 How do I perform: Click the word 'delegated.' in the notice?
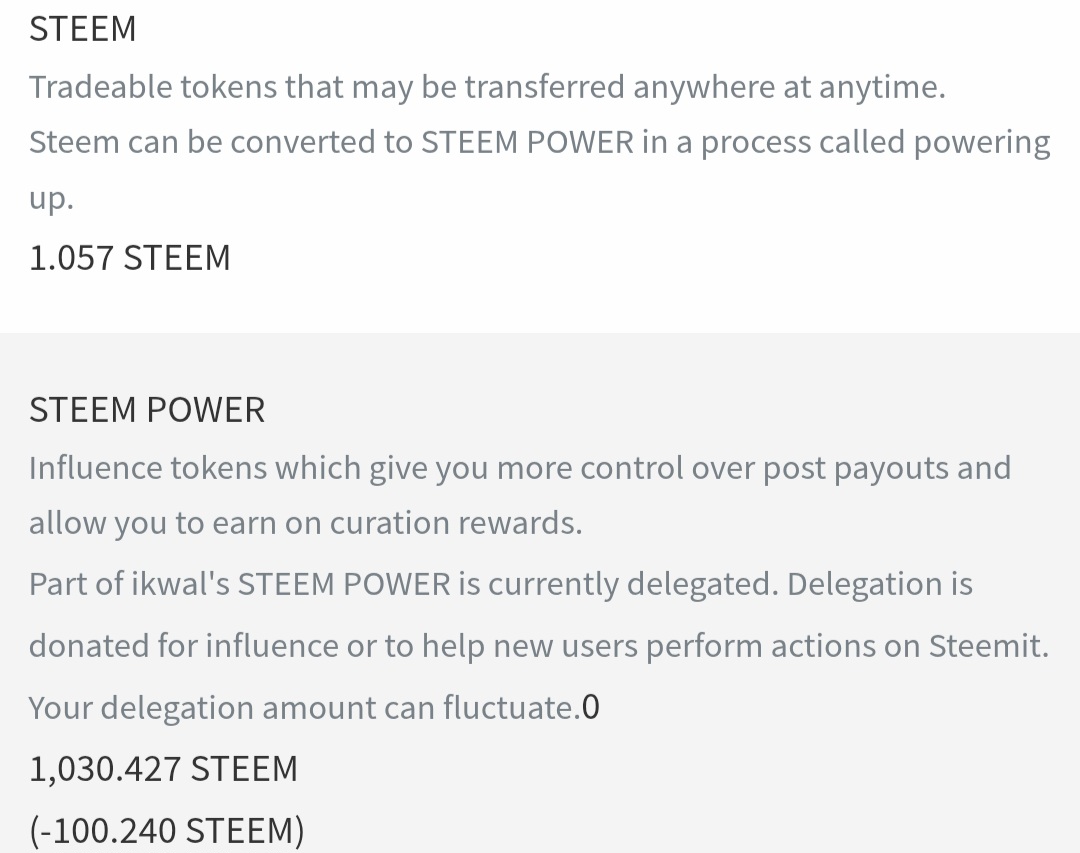[703, 584]
